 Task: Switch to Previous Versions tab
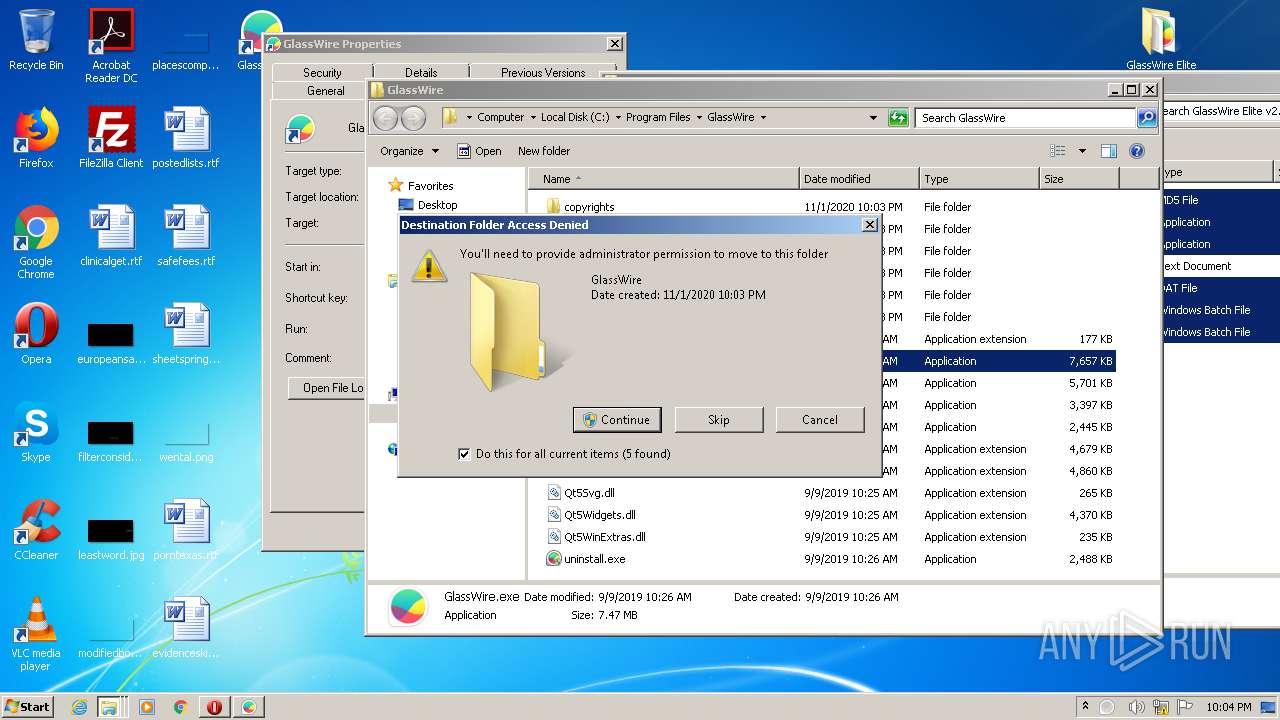click(x=543, y=72)
